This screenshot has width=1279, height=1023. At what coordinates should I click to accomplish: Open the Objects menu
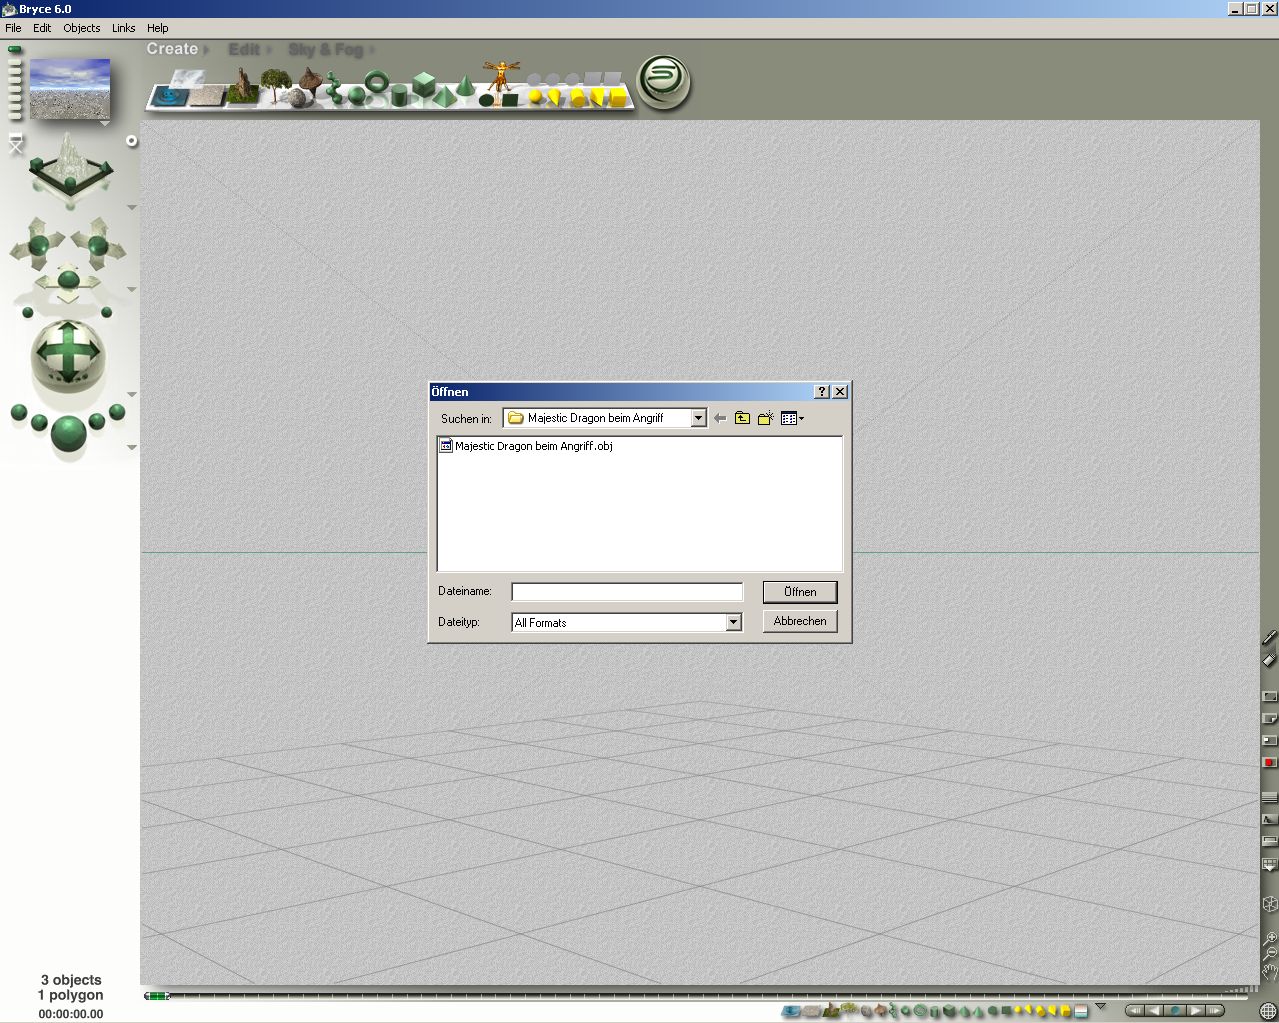(x=82, y=28)
